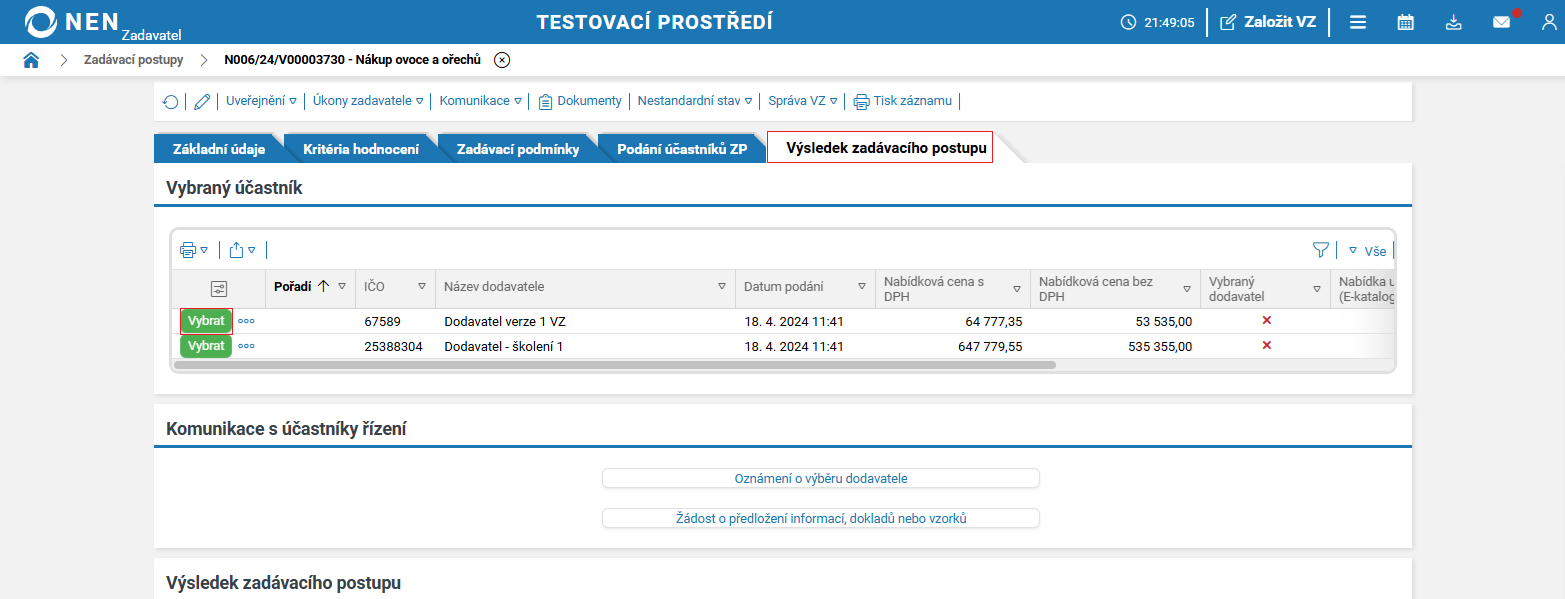The height and width of the screenshot is (599, 1565).
Task: Click the Zadávací postupy breadcrumb
Action: coord(134,60)
